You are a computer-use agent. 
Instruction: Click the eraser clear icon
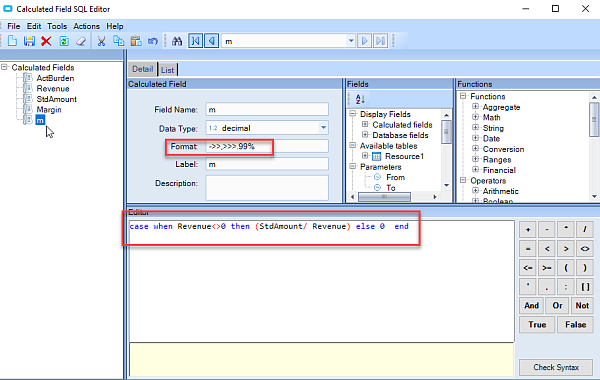81,41
